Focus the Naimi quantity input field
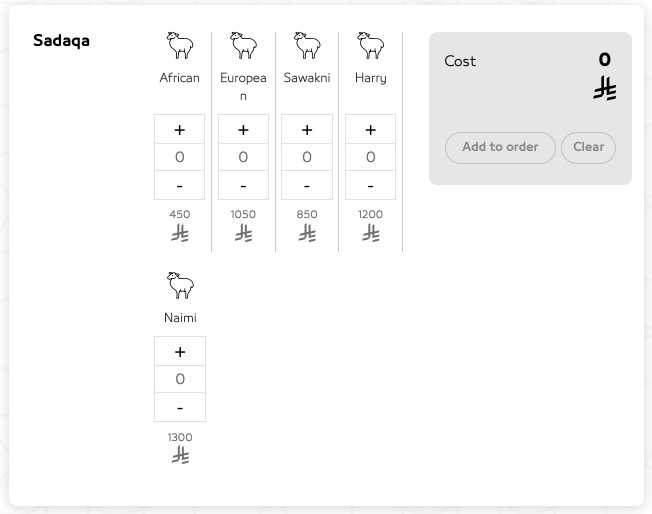652x514 pixels. [x=180, y=380]
